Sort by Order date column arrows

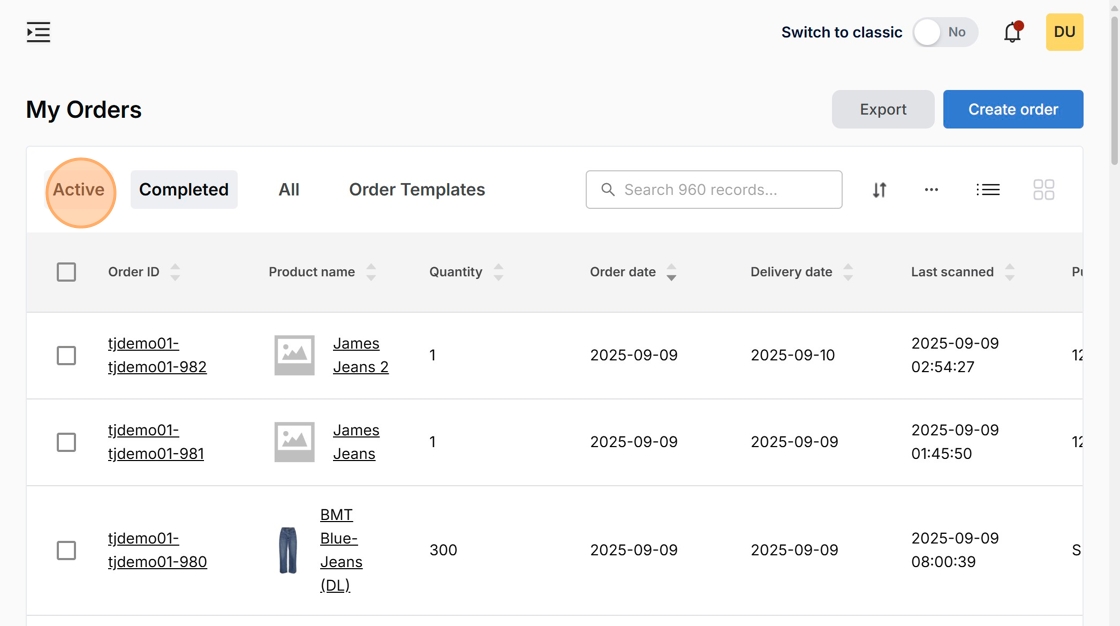(671, 272)
